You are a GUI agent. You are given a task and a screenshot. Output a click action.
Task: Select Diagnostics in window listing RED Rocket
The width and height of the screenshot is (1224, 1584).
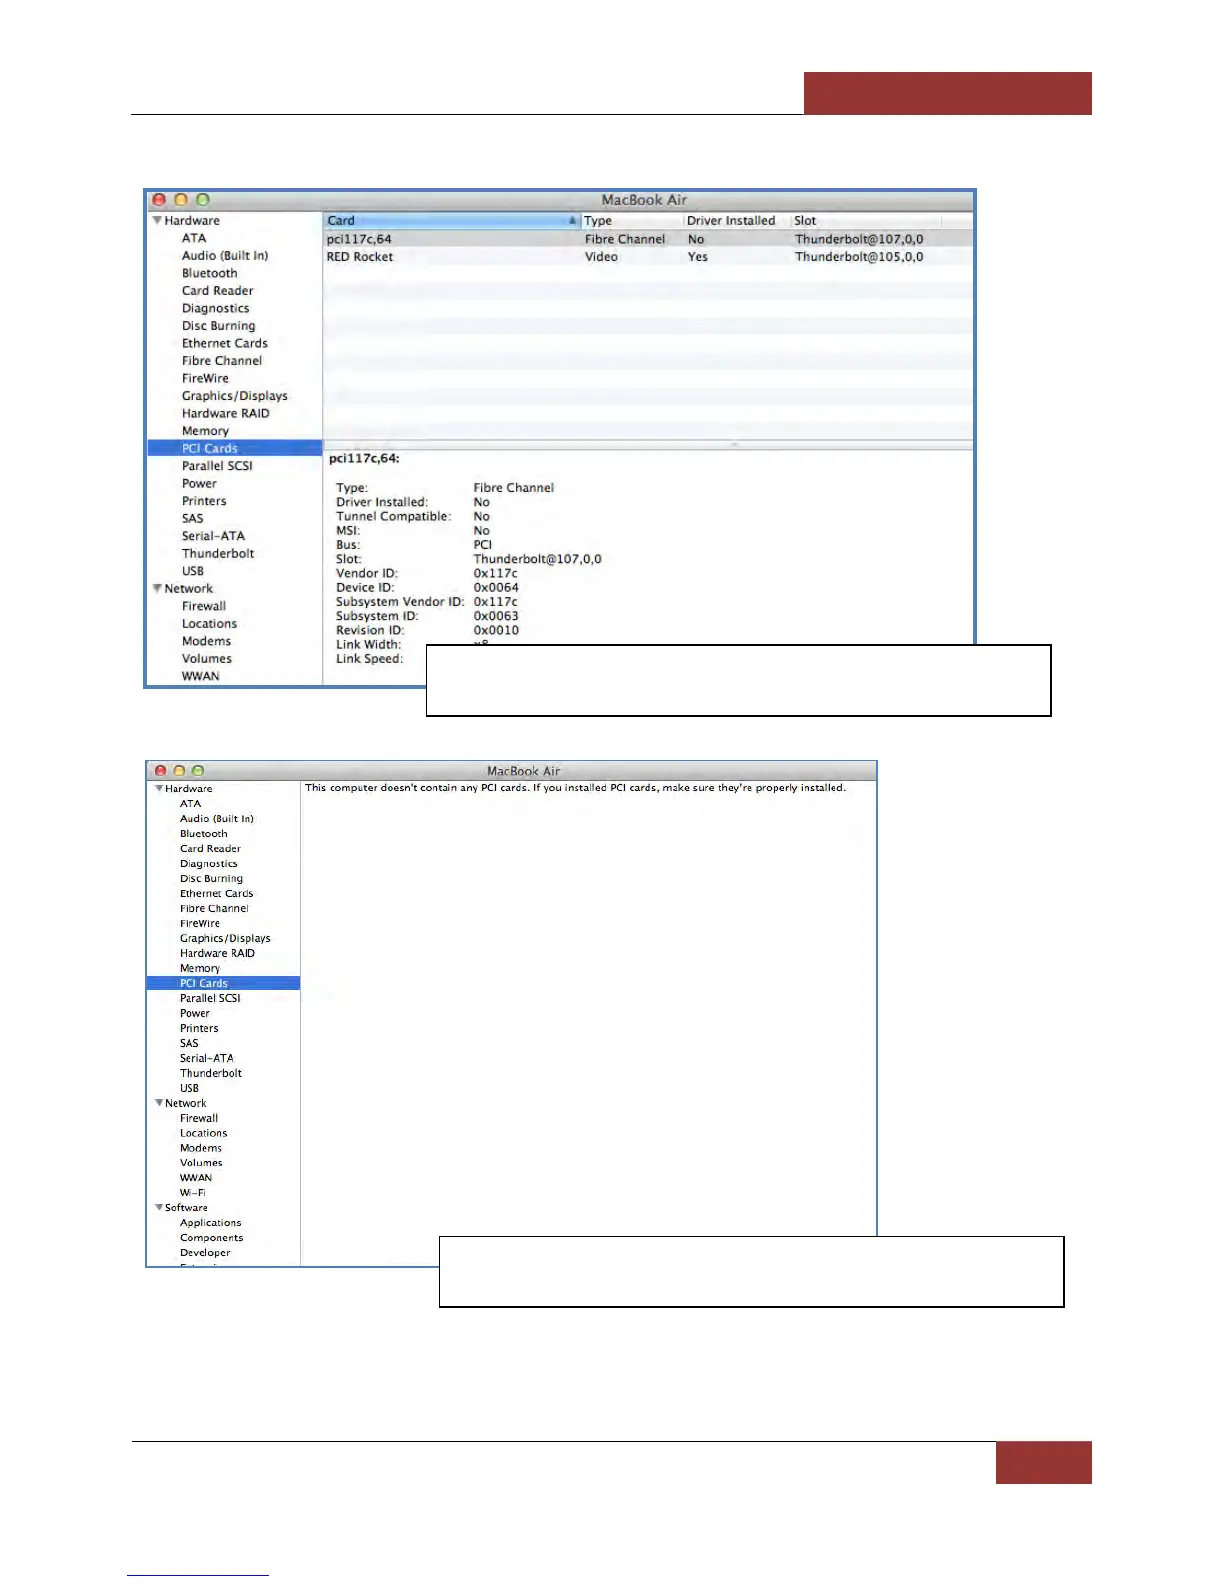(216, 309)
